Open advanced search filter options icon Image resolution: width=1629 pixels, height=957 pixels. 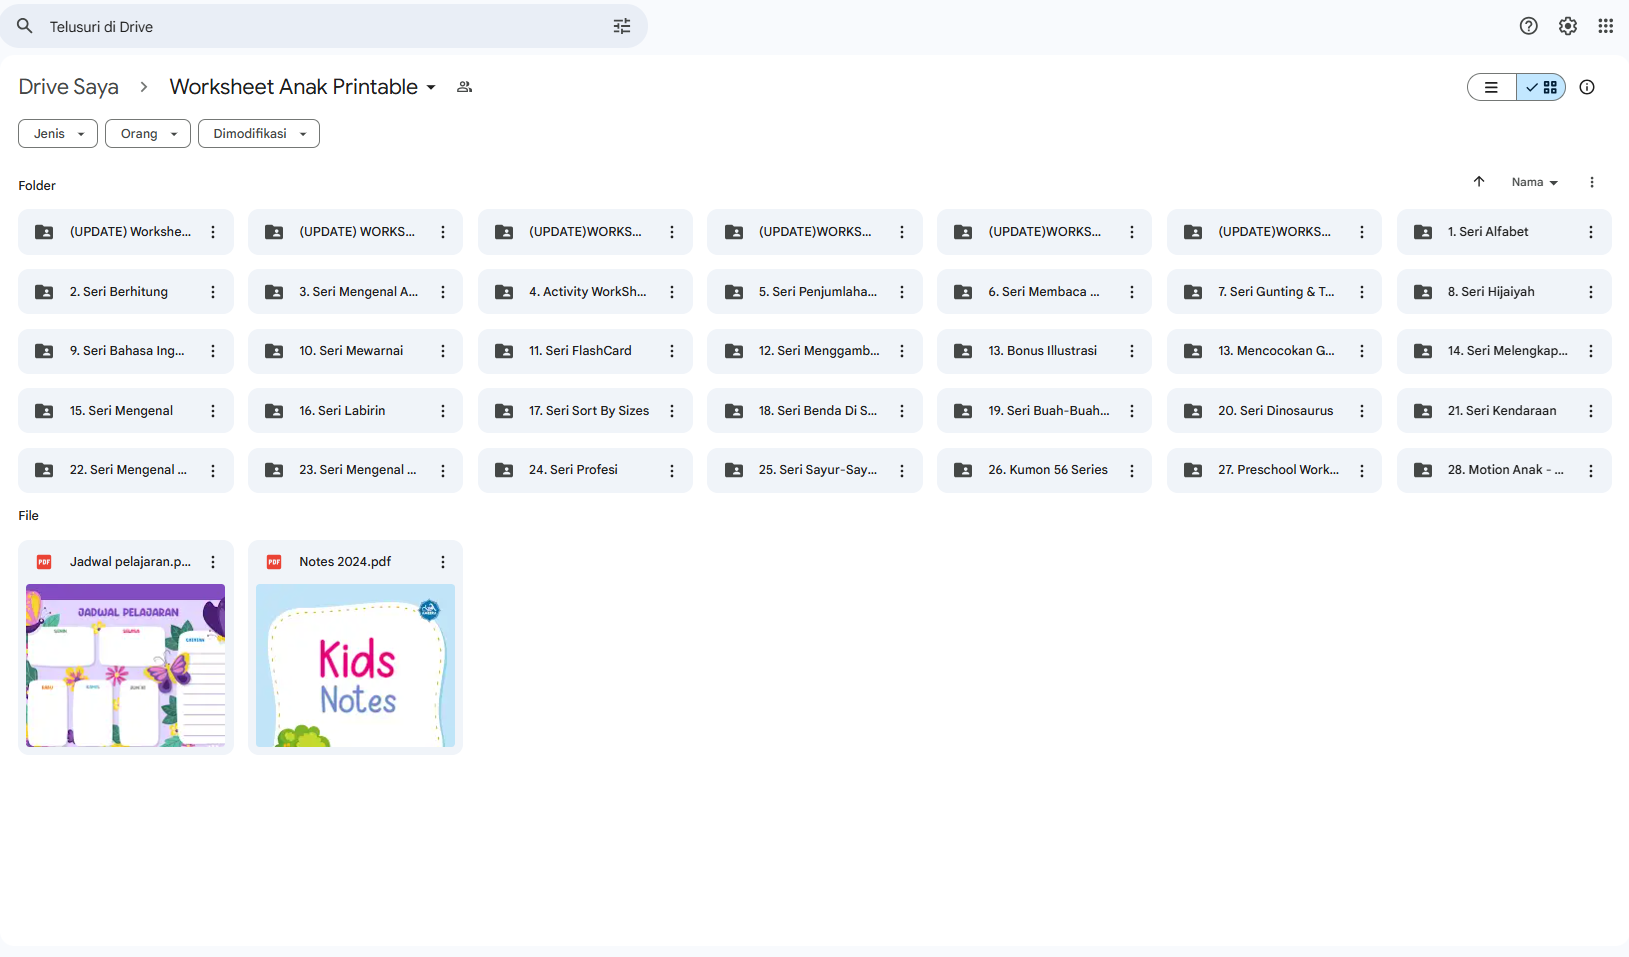point(621,27)
